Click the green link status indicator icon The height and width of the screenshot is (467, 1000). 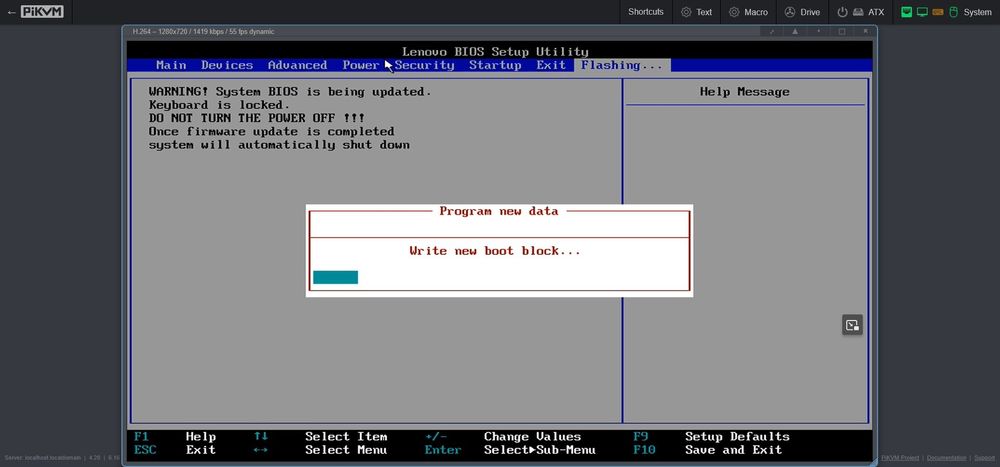pos(906,11)
